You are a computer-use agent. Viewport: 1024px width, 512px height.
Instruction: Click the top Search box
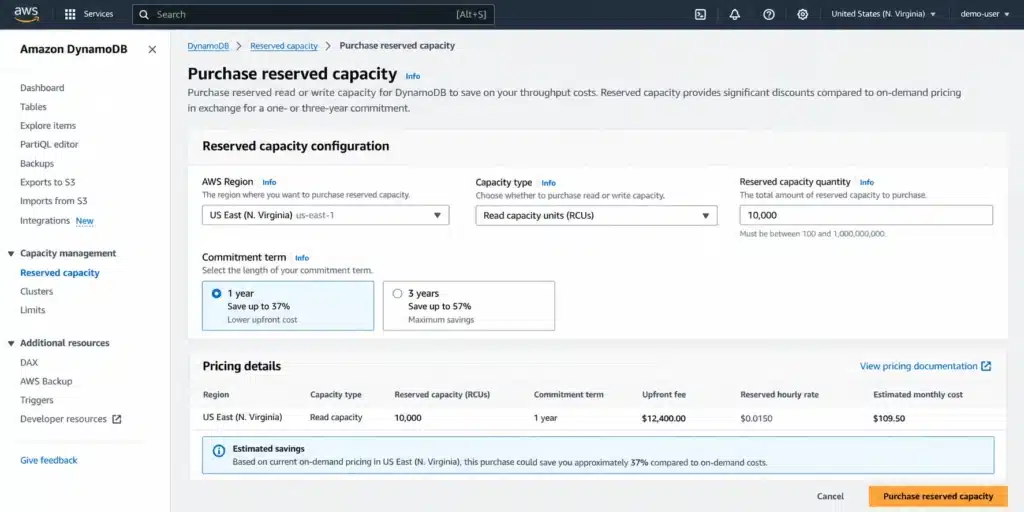tap(313, 14)
